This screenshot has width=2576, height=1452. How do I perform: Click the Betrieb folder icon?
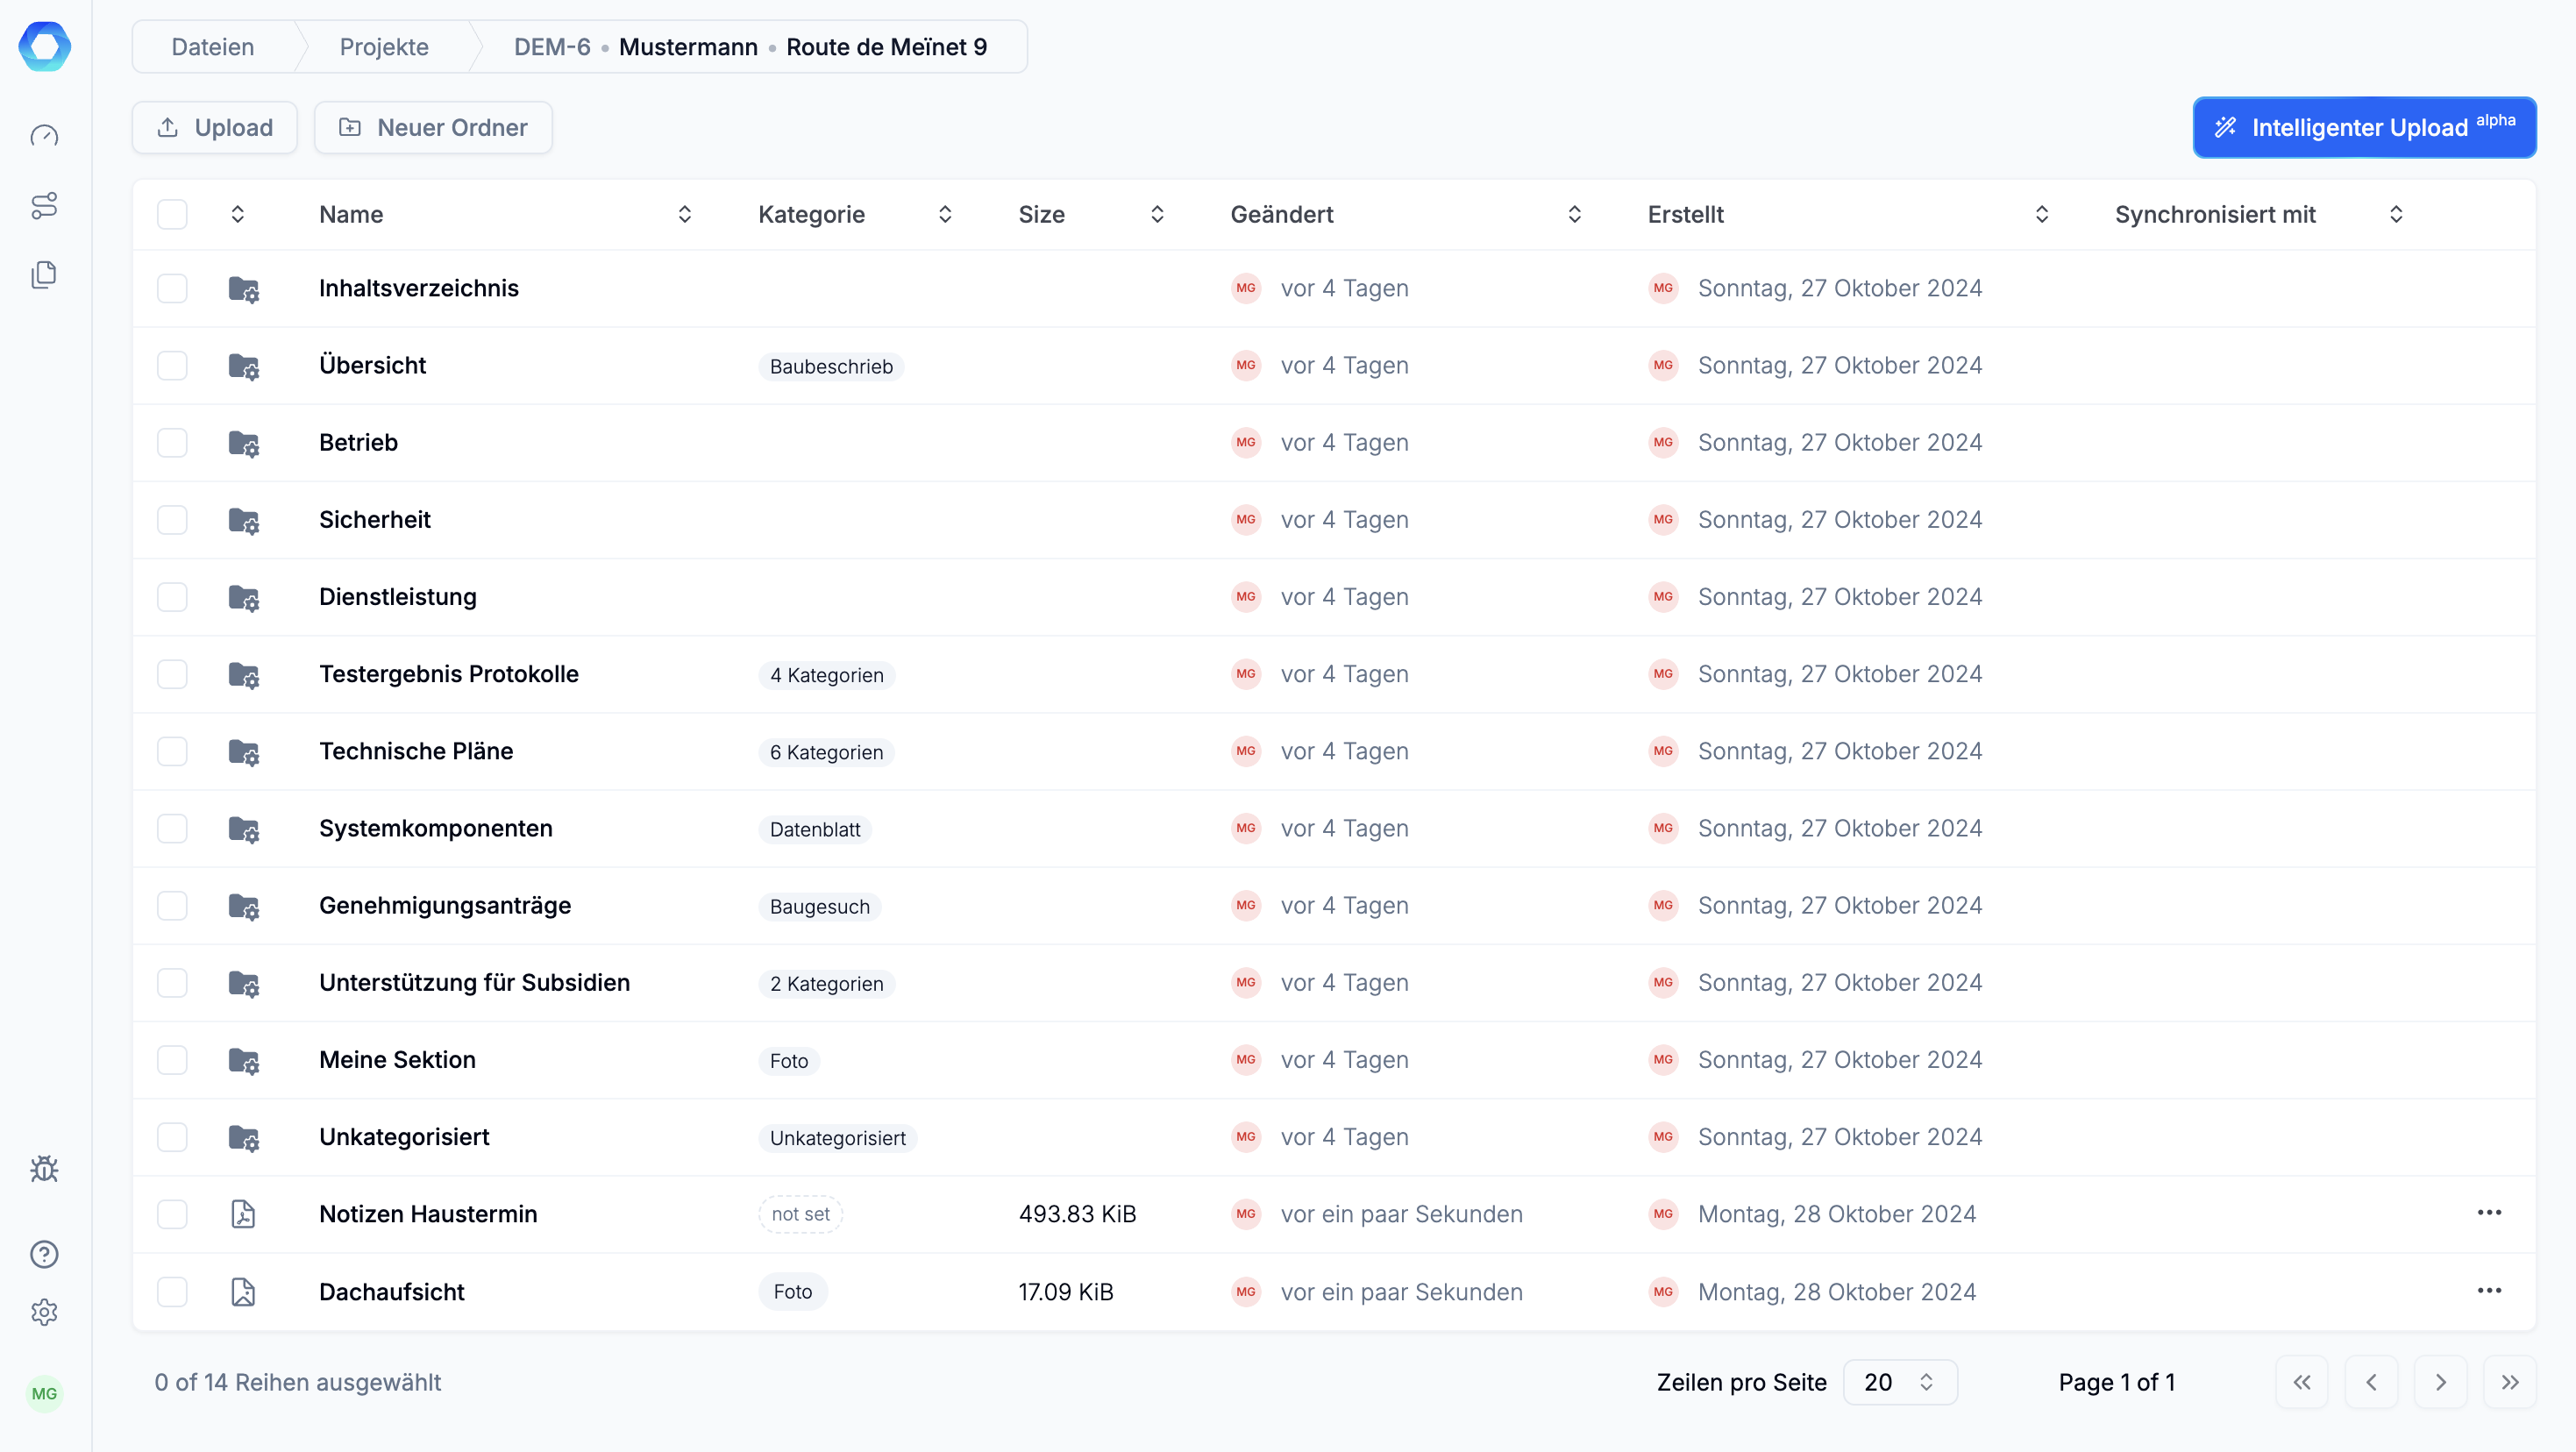click(x=244, y=443)
